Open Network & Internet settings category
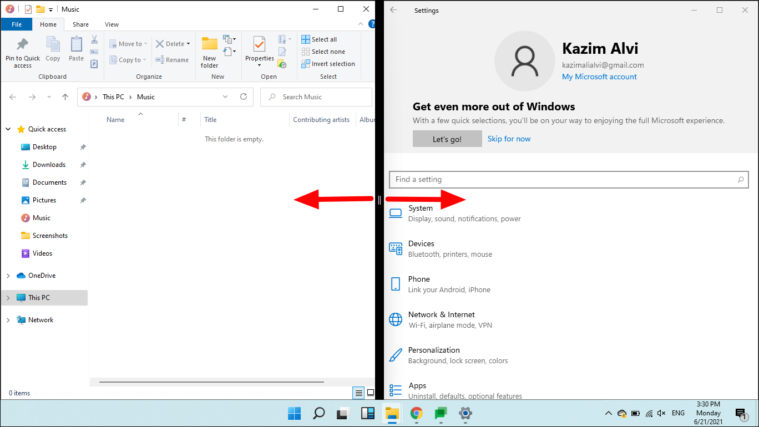Image resolution: width=759 pixels, height=427 pixels. click(x=440, y=320)
